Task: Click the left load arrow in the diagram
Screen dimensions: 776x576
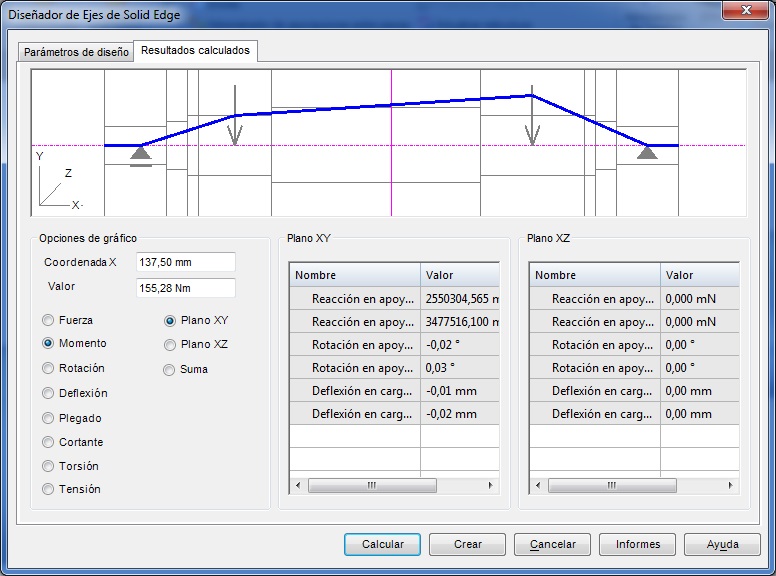Action: click(x=235, y=115)
